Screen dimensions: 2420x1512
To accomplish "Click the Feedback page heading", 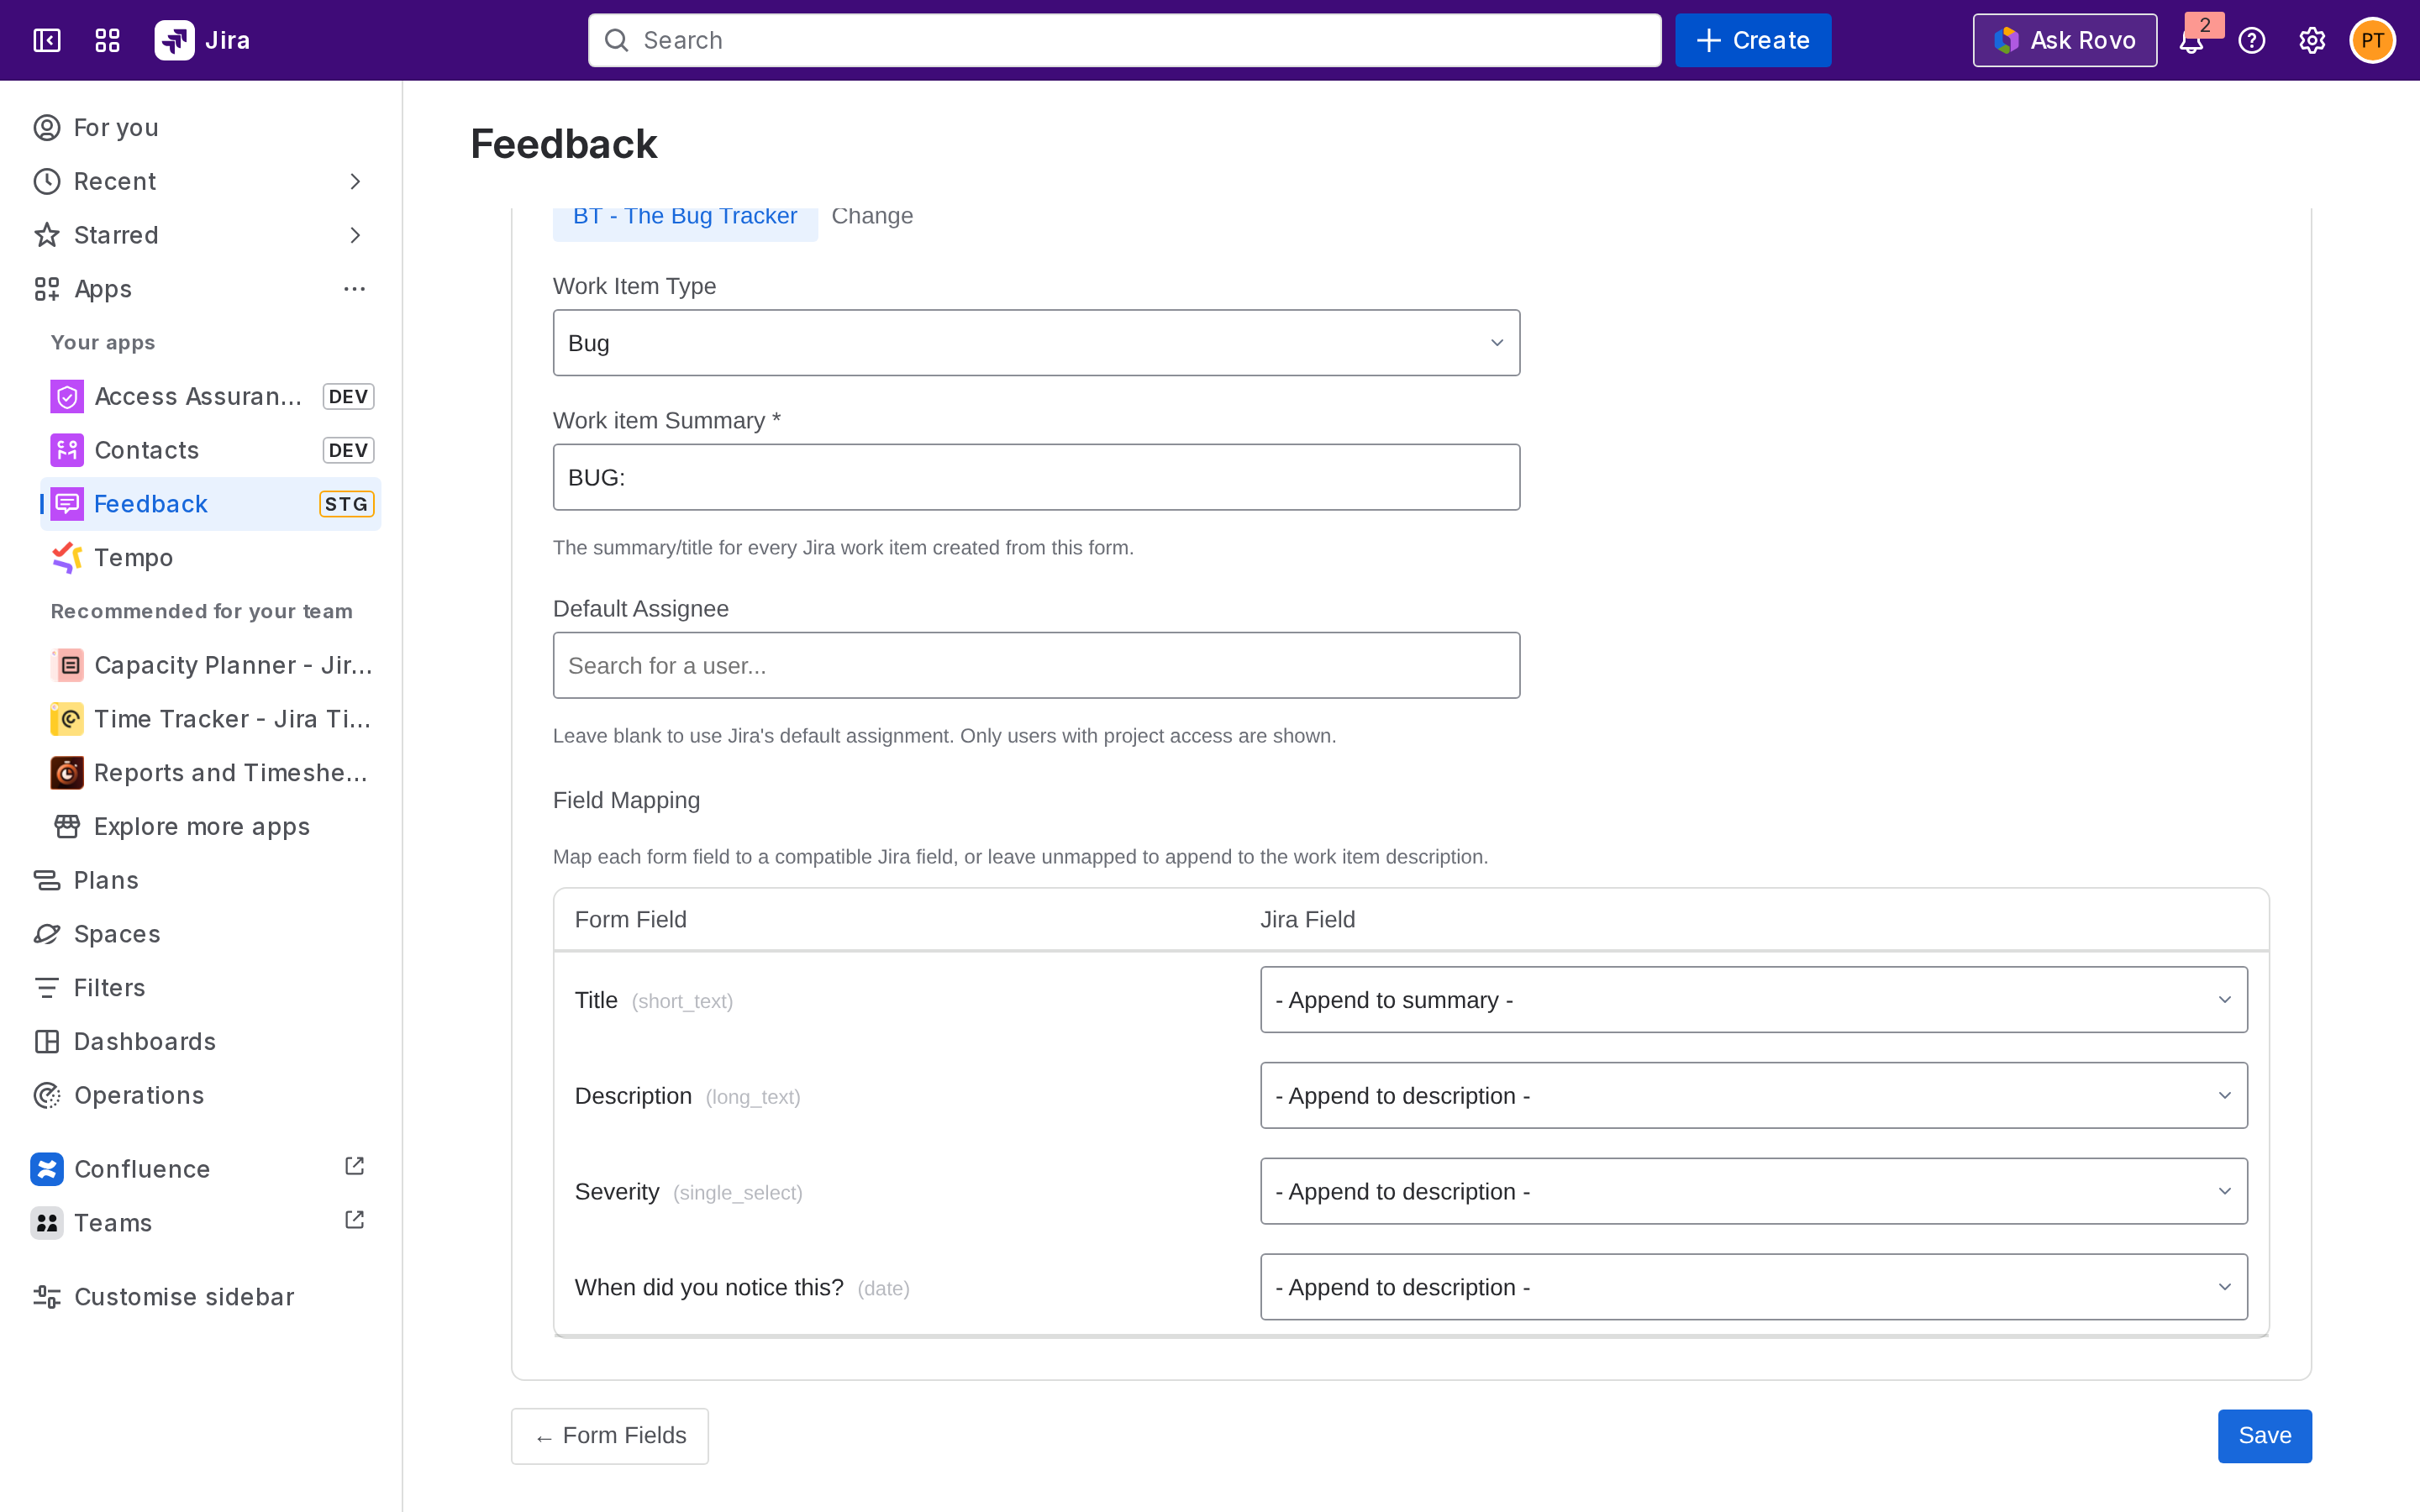I will (564, 144).
